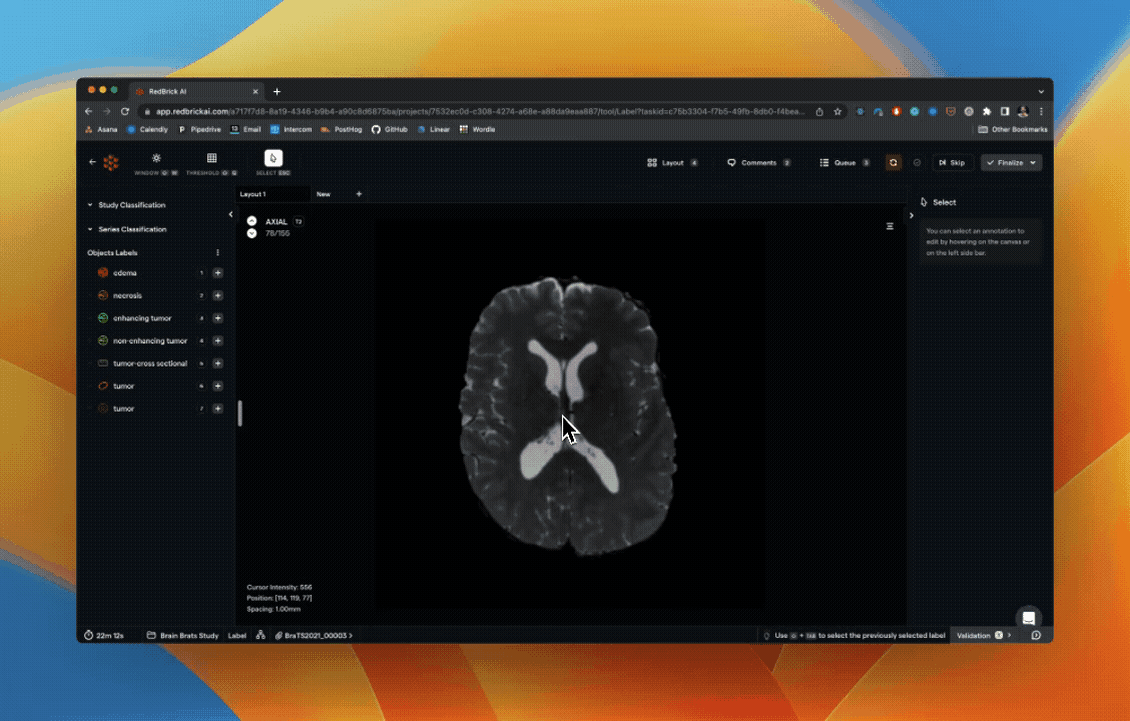The width and height of the screenshot is (1130, 721).
Task: Expand the Series Classification section
Action: 132,229
